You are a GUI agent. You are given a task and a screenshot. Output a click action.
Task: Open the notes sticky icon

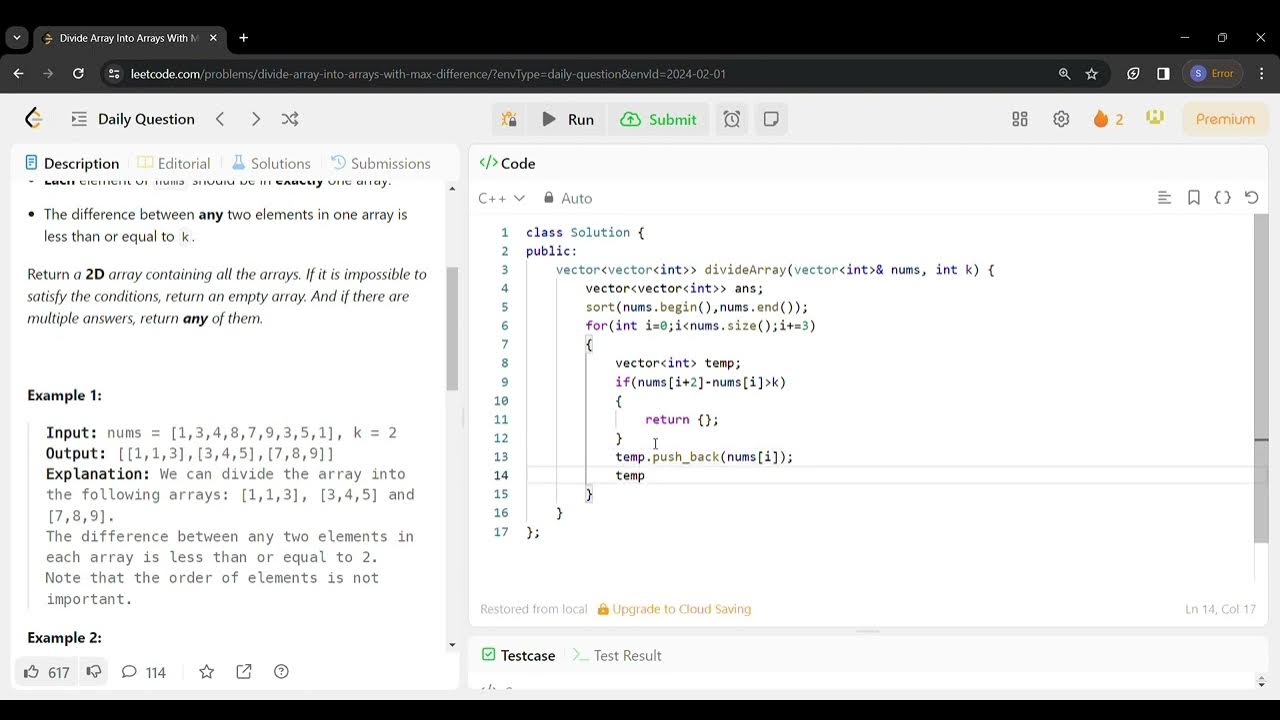[x=771, y=119]
